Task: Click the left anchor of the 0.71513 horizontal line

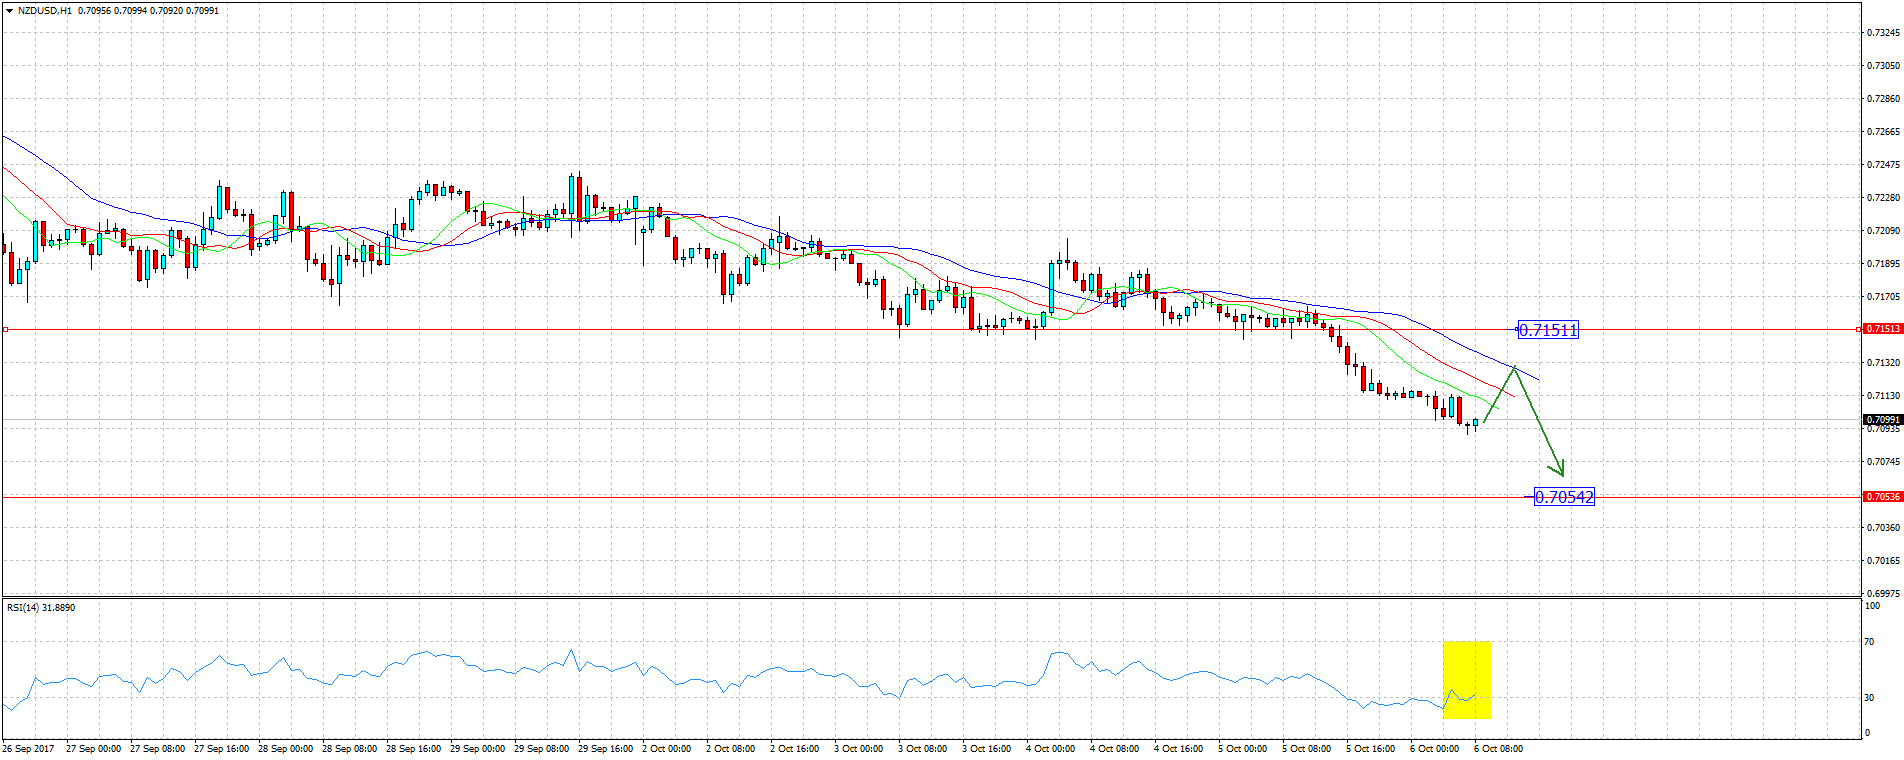Action: (x=6, y=329)
